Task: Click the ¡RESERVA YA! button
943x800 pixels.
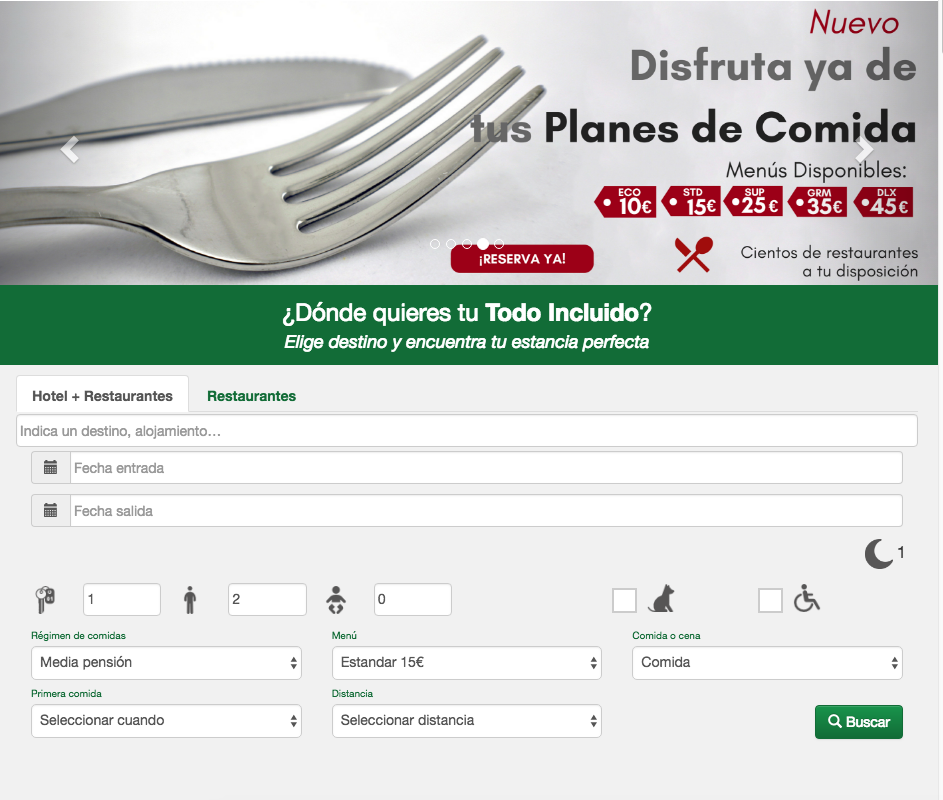Action: [x=522, y=259]
